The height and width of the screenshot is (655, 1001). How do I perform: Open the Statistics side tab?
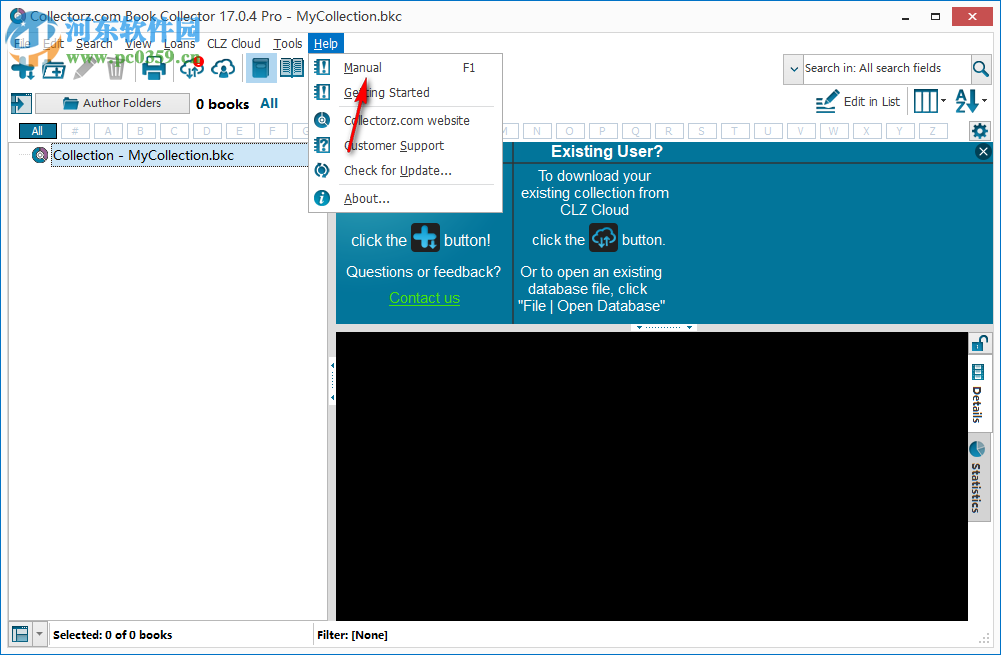pyautogui.click(x=977, y=479)
